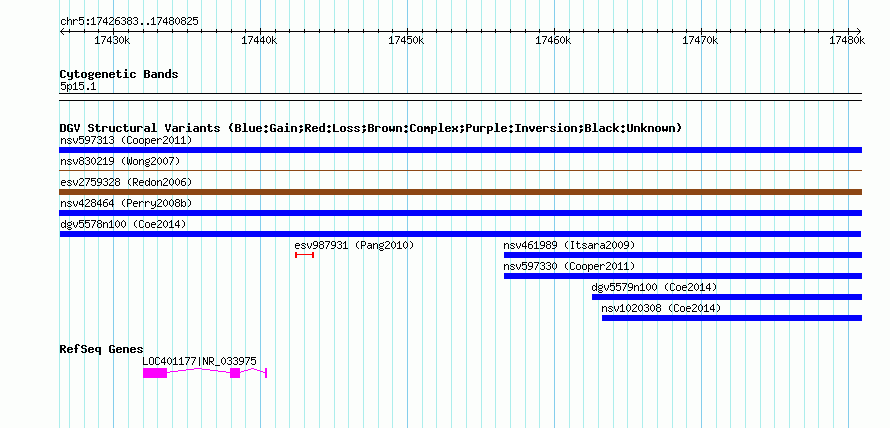Click the 17440k ruler label
The image size is (890, 428).
(260, 40)
